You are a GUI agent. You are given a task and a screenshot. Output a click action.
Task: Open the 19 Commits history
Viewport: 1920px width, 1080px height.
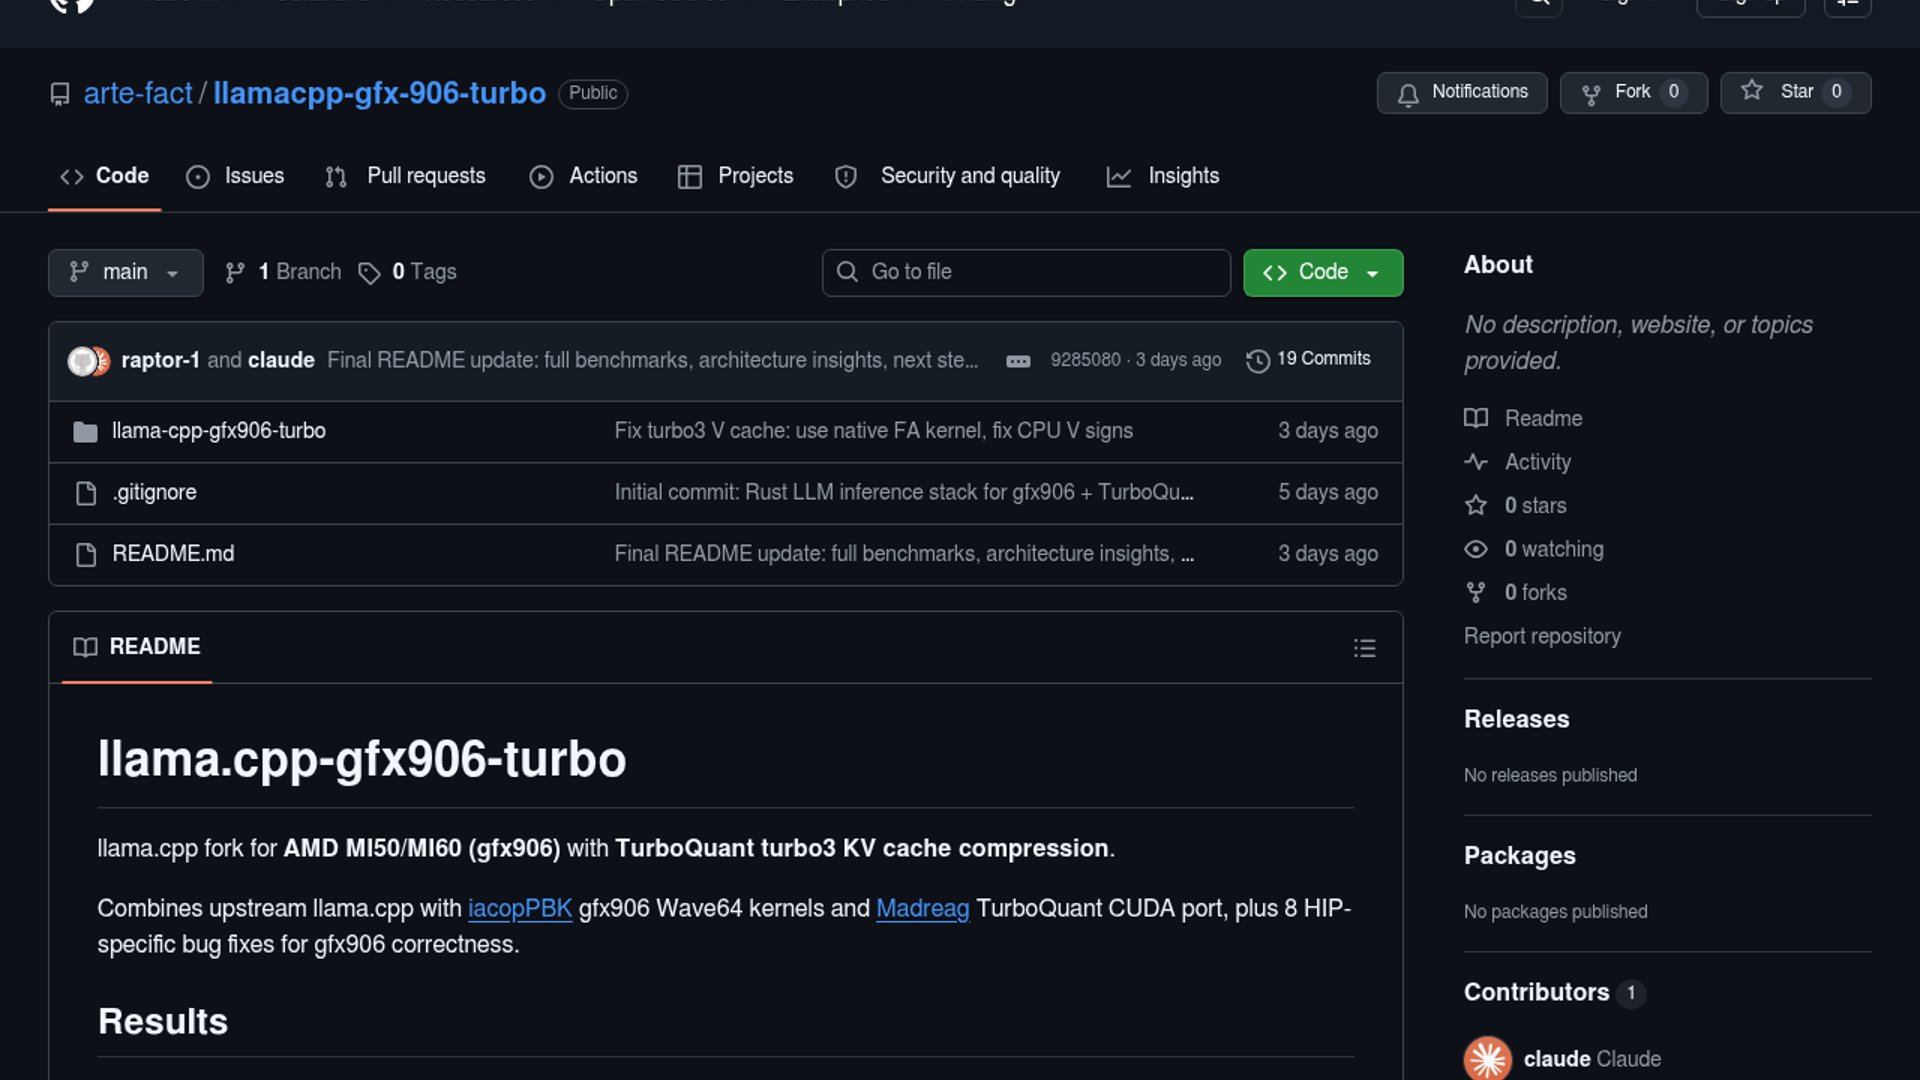click(1308, 359)
